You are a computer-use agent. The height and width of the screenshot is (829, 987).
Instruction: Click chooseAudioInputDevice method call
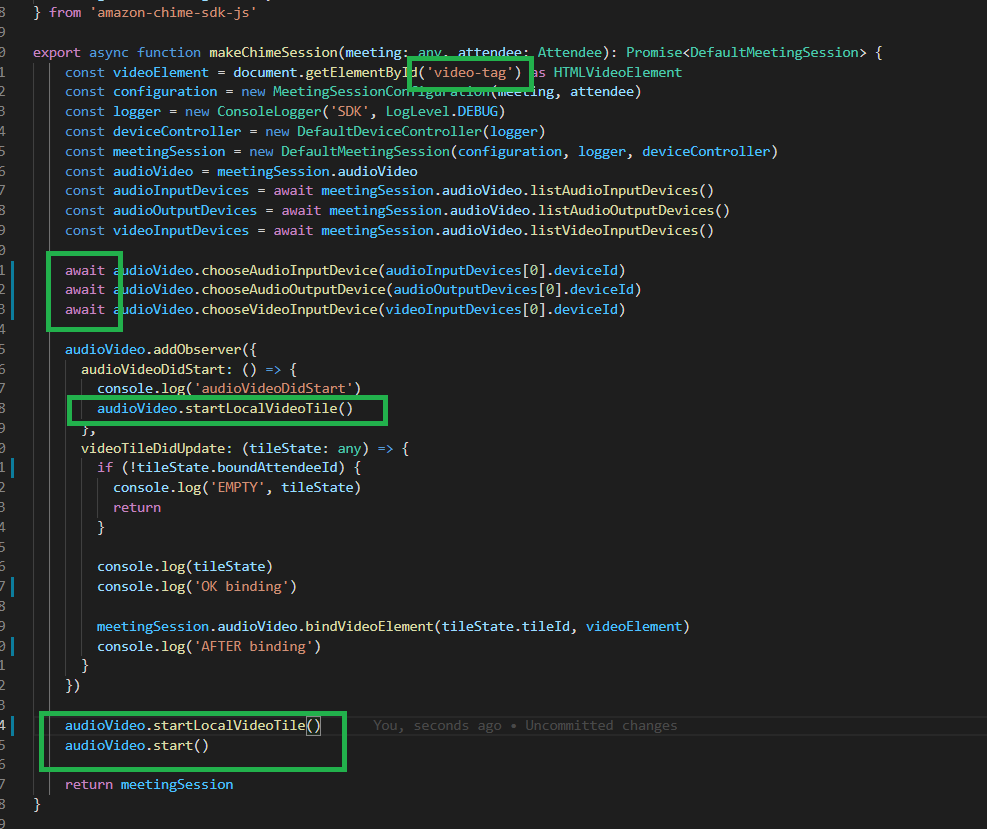(x=290, y=271)
